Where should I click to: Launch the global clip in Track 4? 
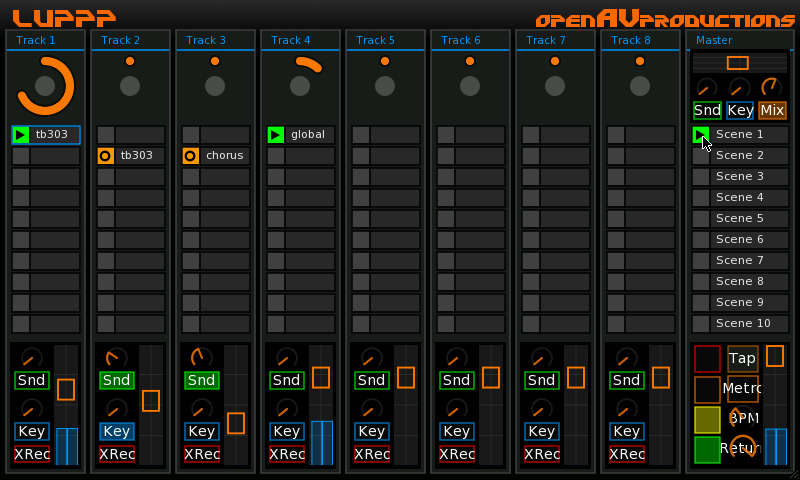[276, 135]
